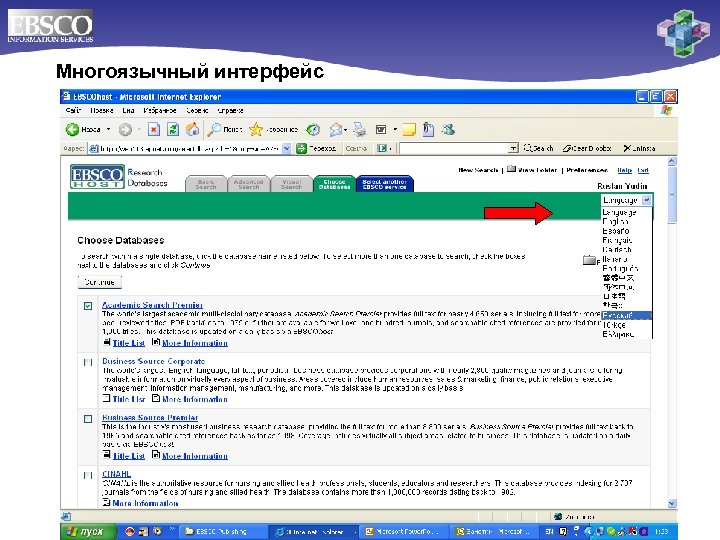720x540 pixels.
Task: Open the Back button history arrow
Action: point(108,129)
